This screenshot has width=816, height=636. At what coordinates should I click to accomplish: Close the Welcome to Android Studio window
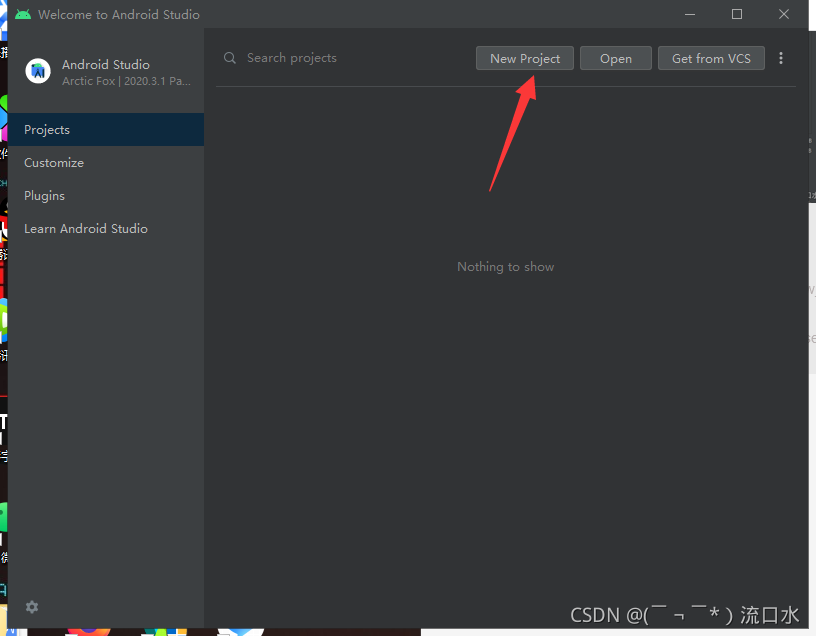point(784,15)
